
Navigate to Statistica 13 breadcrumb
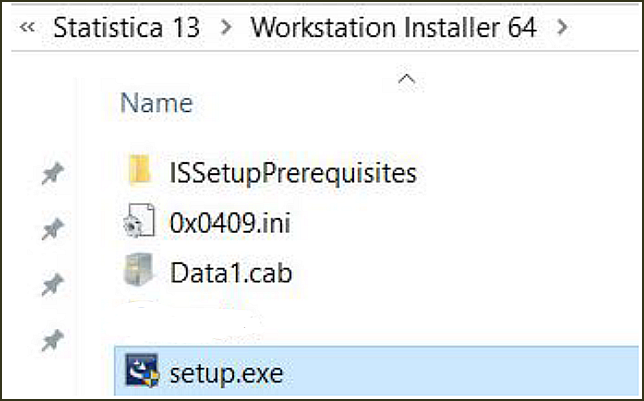pos(126,28)
